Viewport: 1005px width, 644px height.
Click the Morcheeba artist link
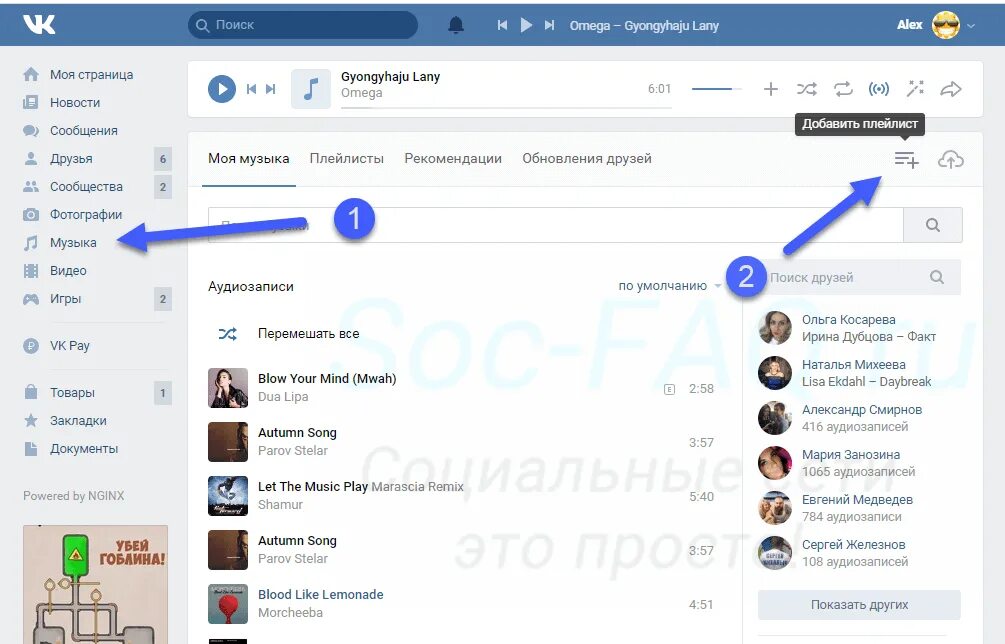point(290,613)
